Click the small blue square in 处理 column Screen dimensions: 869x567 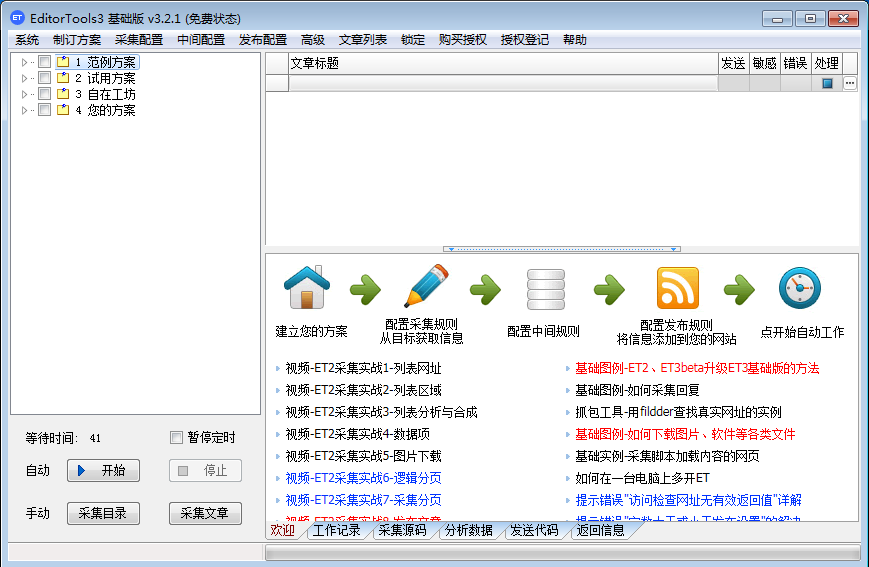click(827, 84)
